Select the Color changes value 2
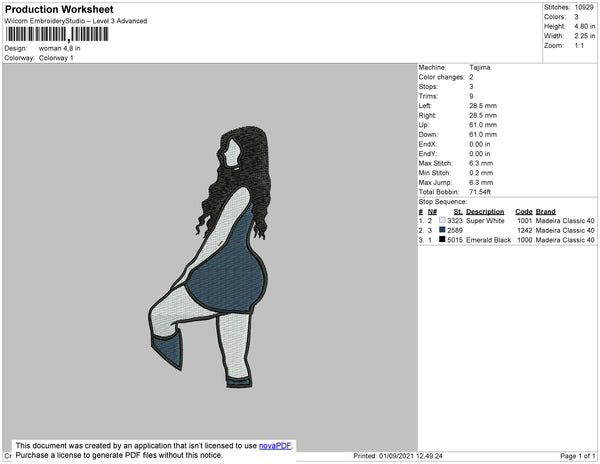Screen dimensions: 600x464 pyautogui.click(x=471, y=77)
